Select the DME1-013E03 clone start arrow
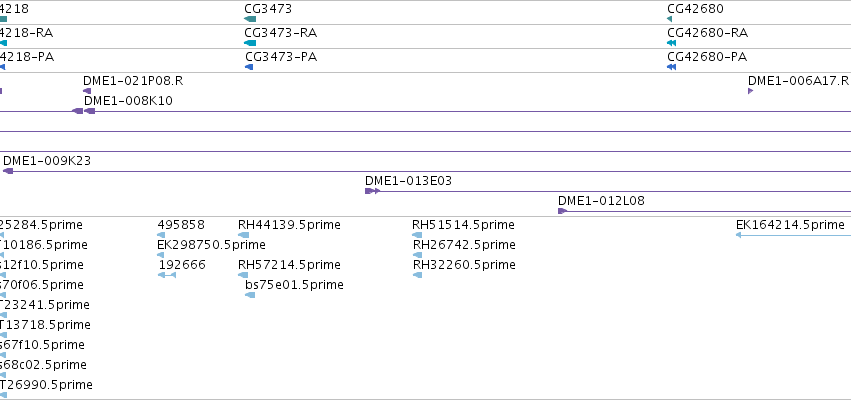 click(x=372, y=191)
